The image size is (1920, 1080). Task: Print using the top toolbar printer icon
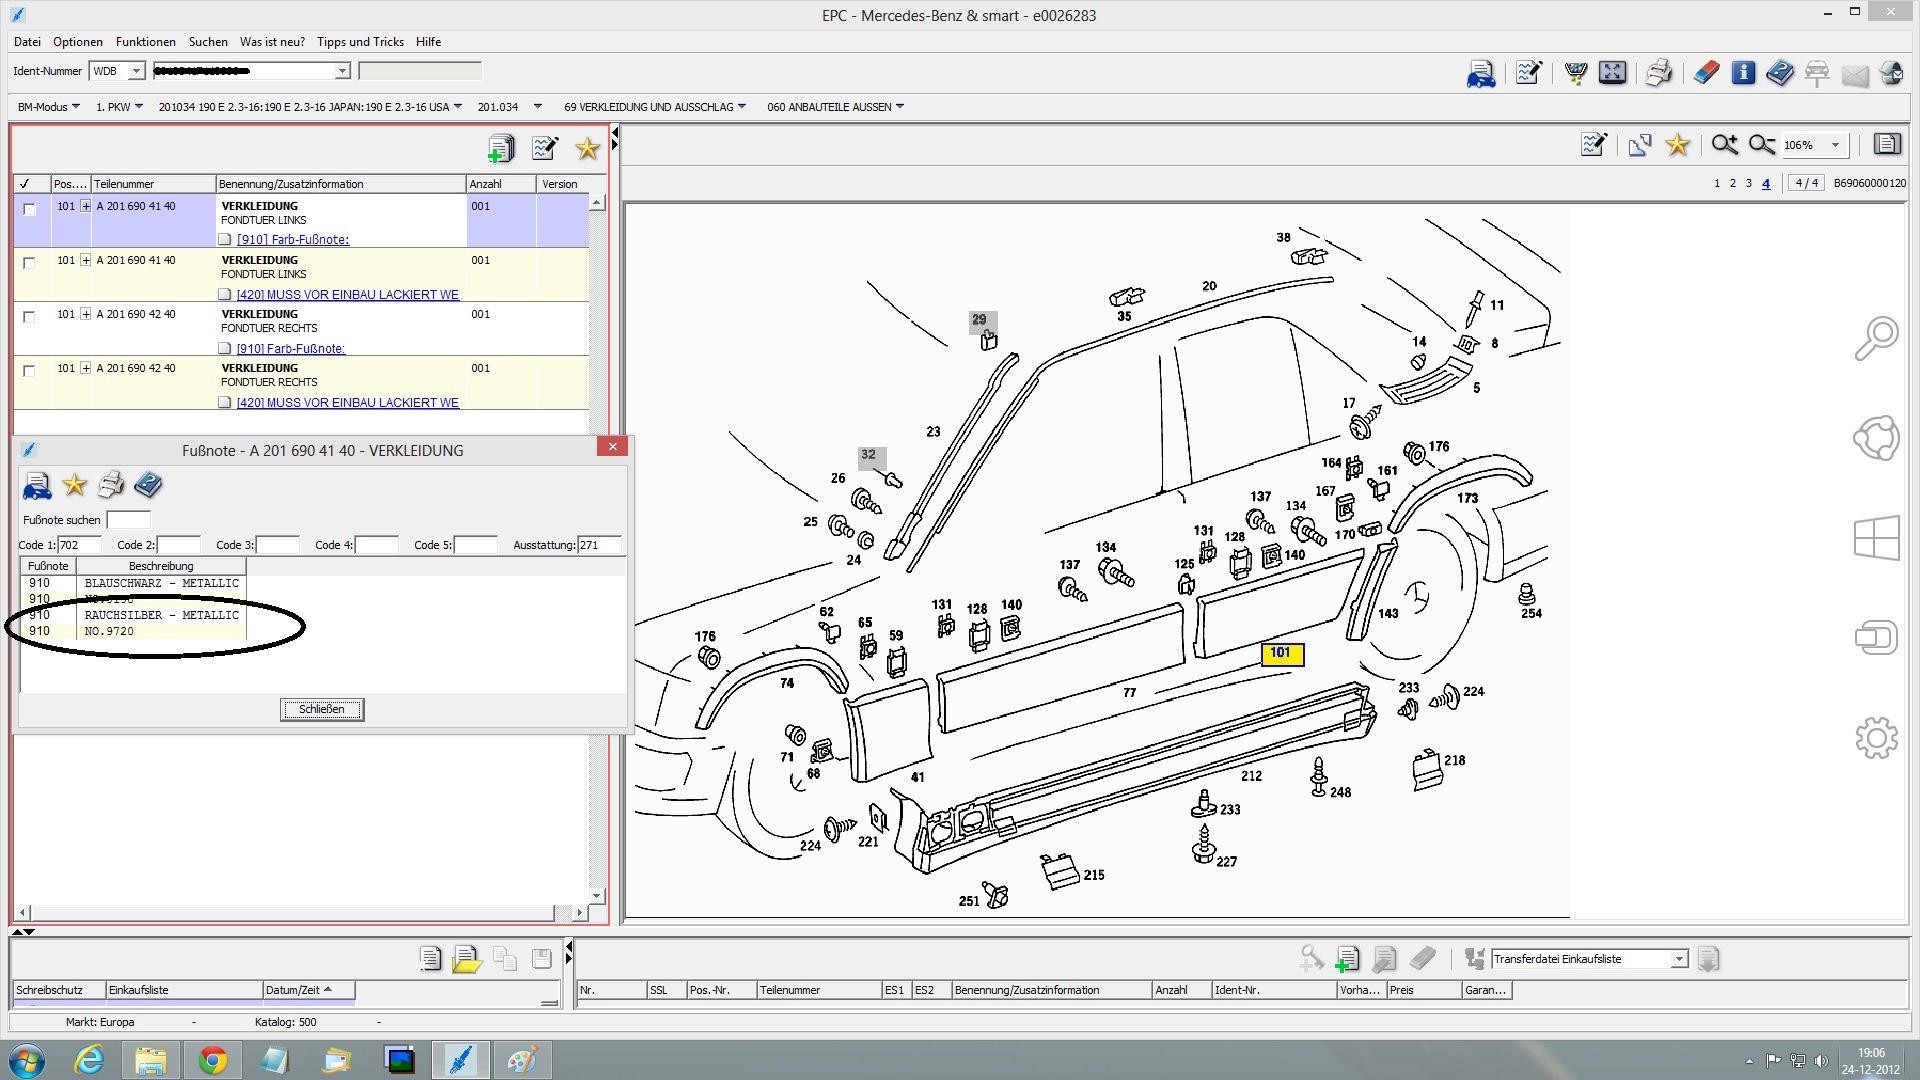point(1659,73)
